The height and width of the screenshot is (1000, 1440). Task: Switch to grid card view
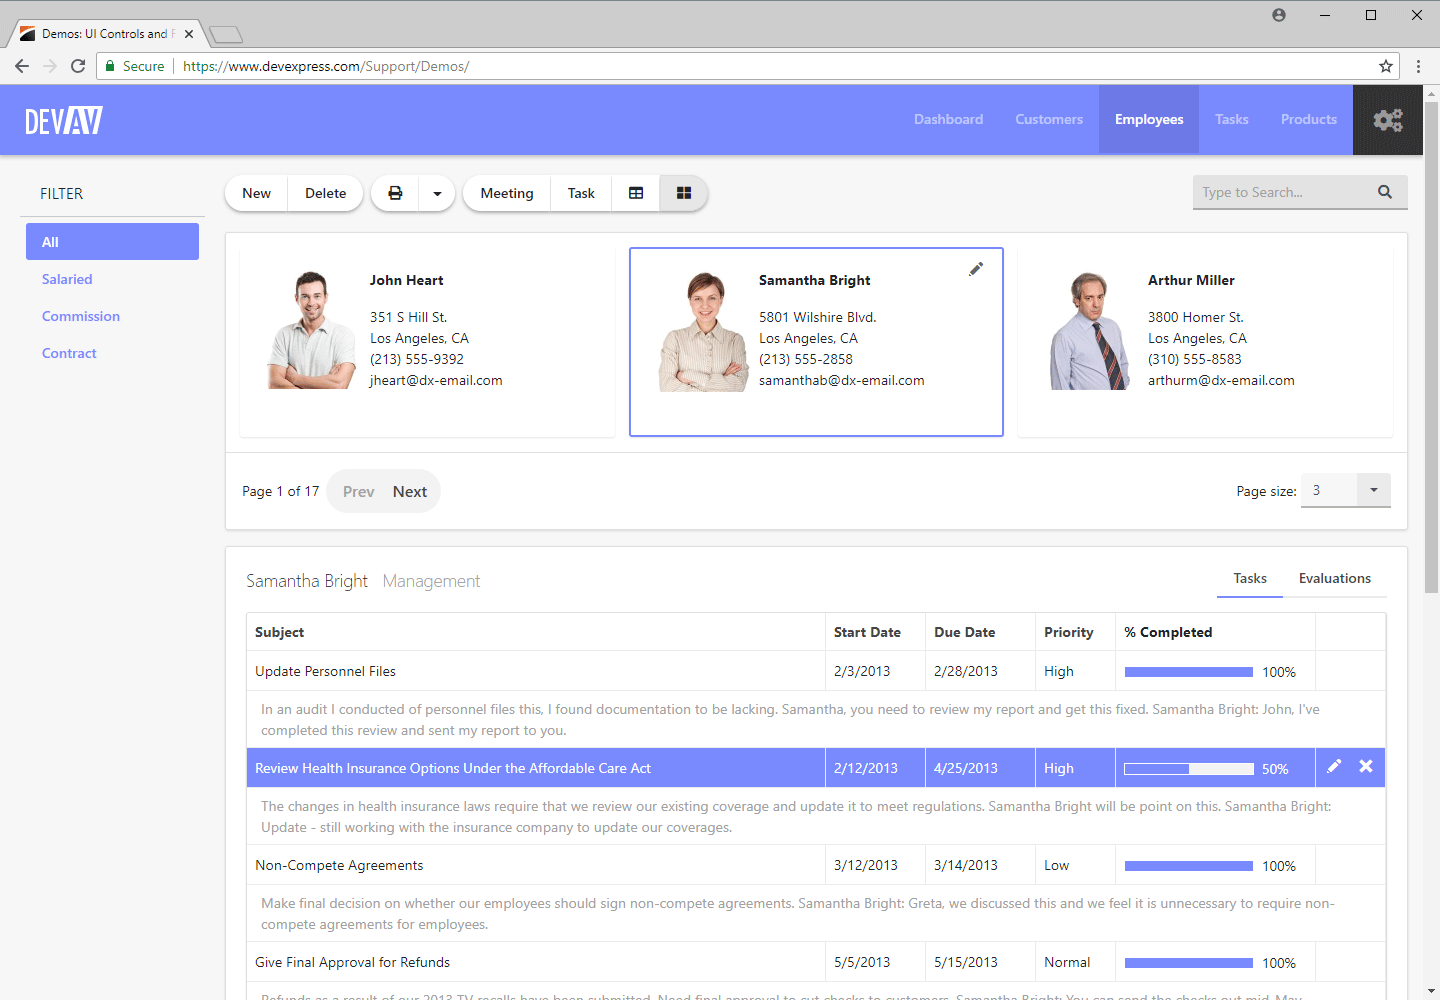(683, 192)
